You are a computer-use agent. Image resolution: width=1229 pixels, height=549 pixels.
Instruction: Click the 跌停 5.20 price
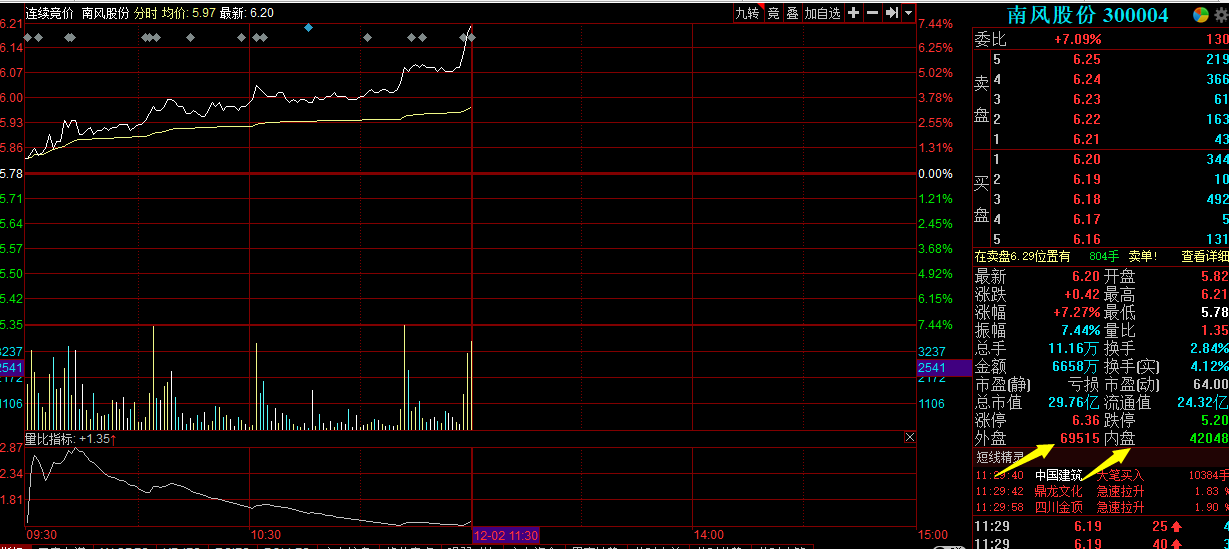[1214, 420]
